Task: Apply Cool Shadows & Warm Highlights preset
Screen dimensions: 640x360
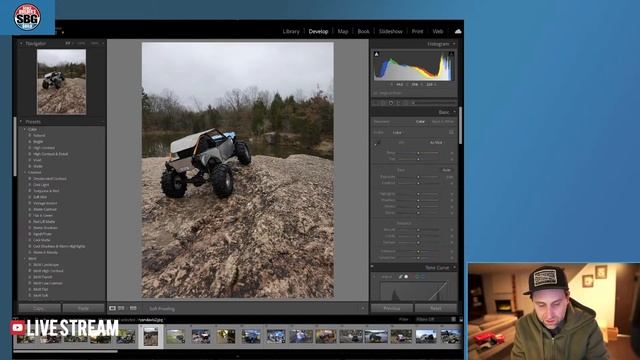Action: click(59, 247)
